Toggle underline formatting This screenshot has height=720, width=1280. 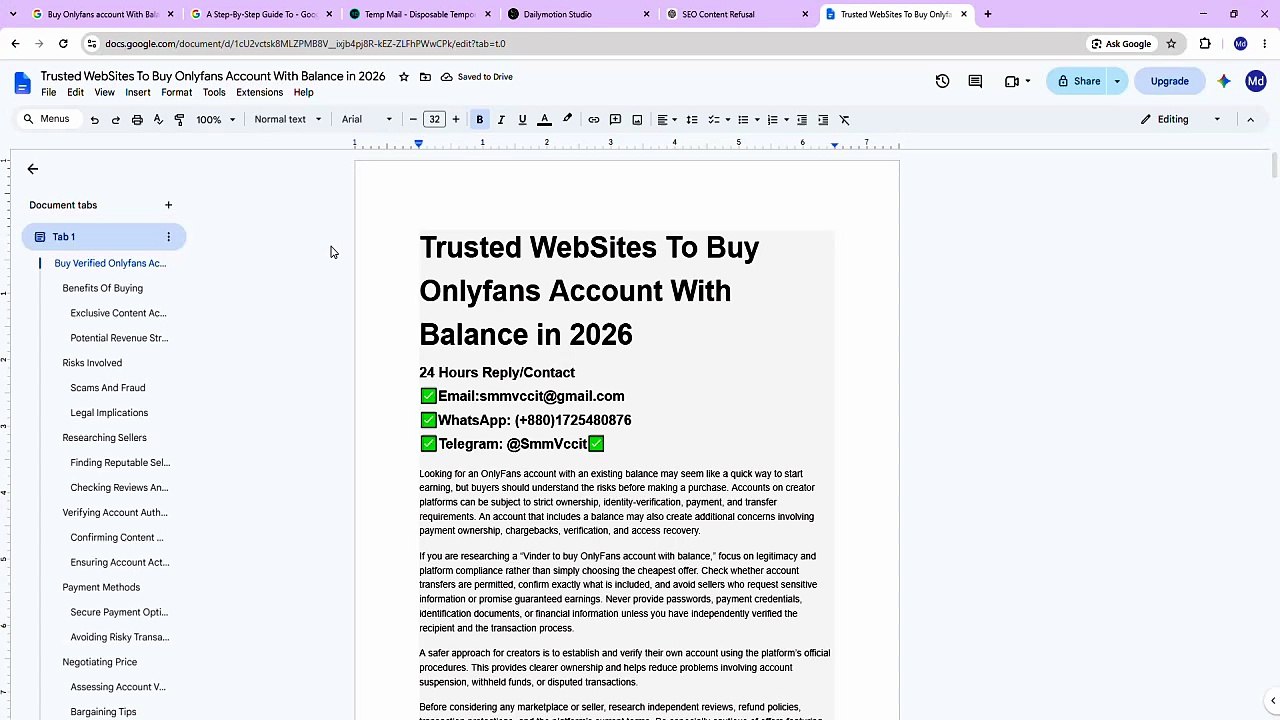(x=522, y=120)
